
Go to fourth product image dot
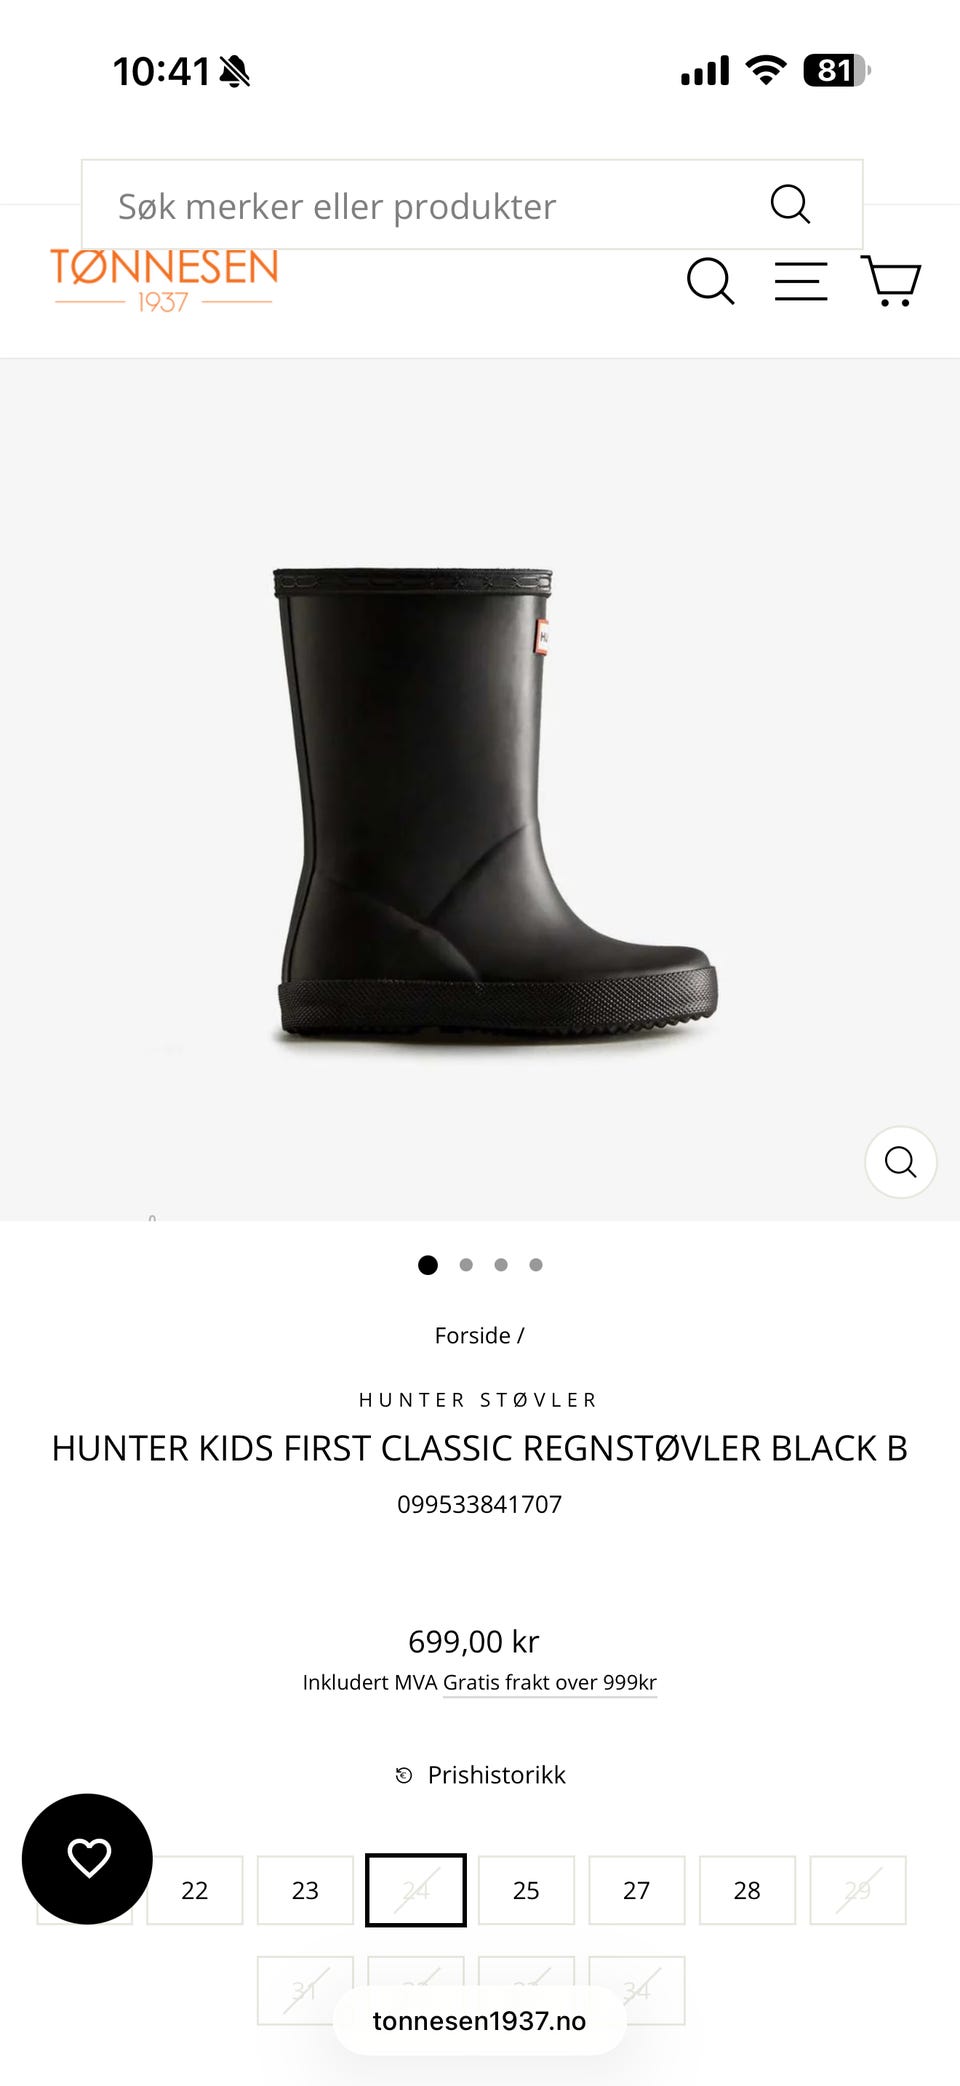pos(536,1265)
